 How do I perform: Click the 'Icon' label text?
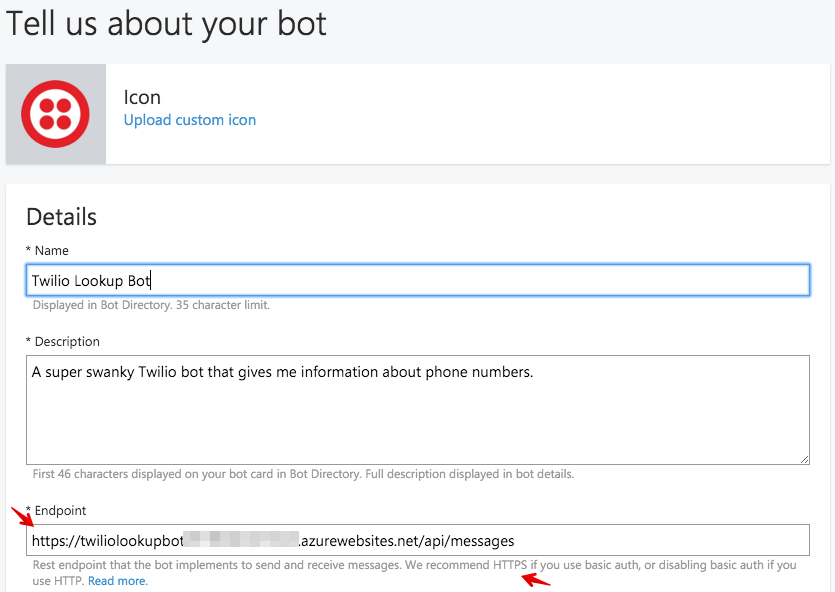coord(142,97)
